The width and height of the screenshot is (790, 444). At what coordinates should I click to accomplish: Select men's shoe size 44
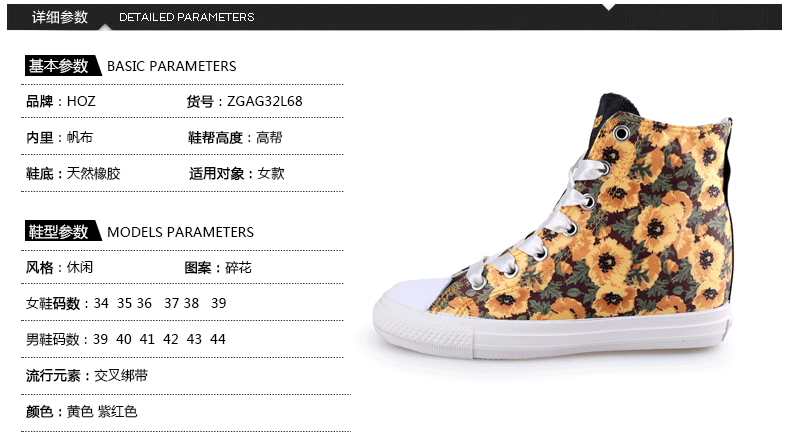pos(218,339)
